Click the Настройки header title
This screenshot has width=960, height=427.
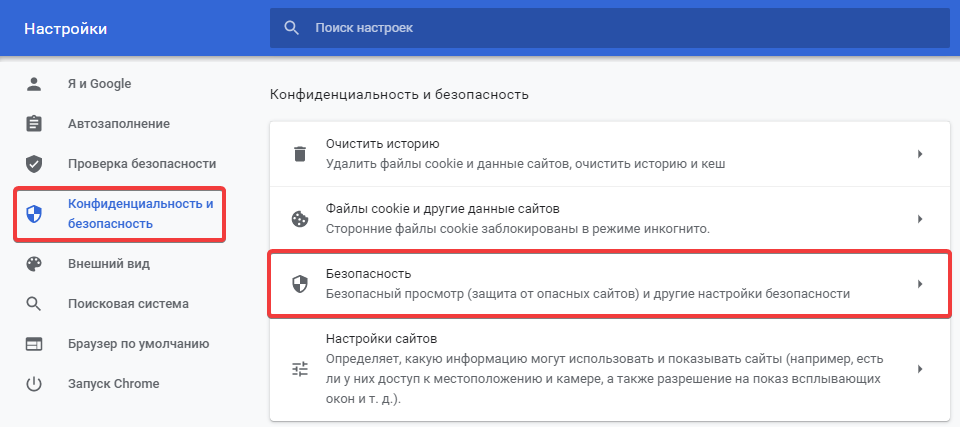tap(65, 28)
